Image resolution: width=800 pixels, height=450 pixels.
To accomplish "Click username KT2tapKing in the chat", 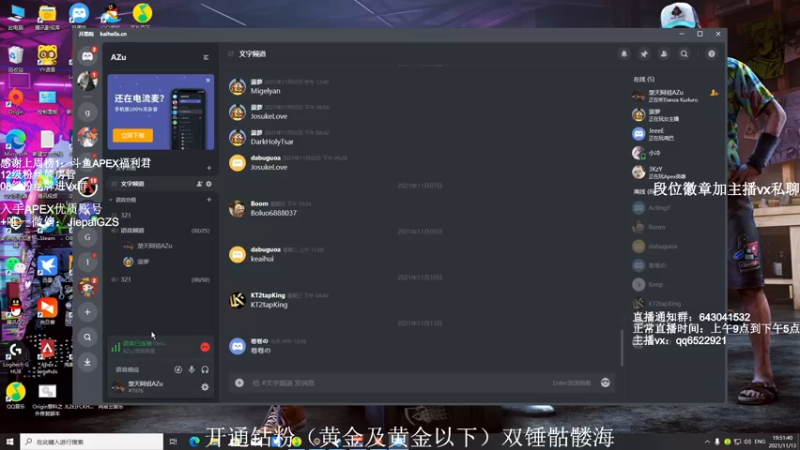I will pos(268,295).
